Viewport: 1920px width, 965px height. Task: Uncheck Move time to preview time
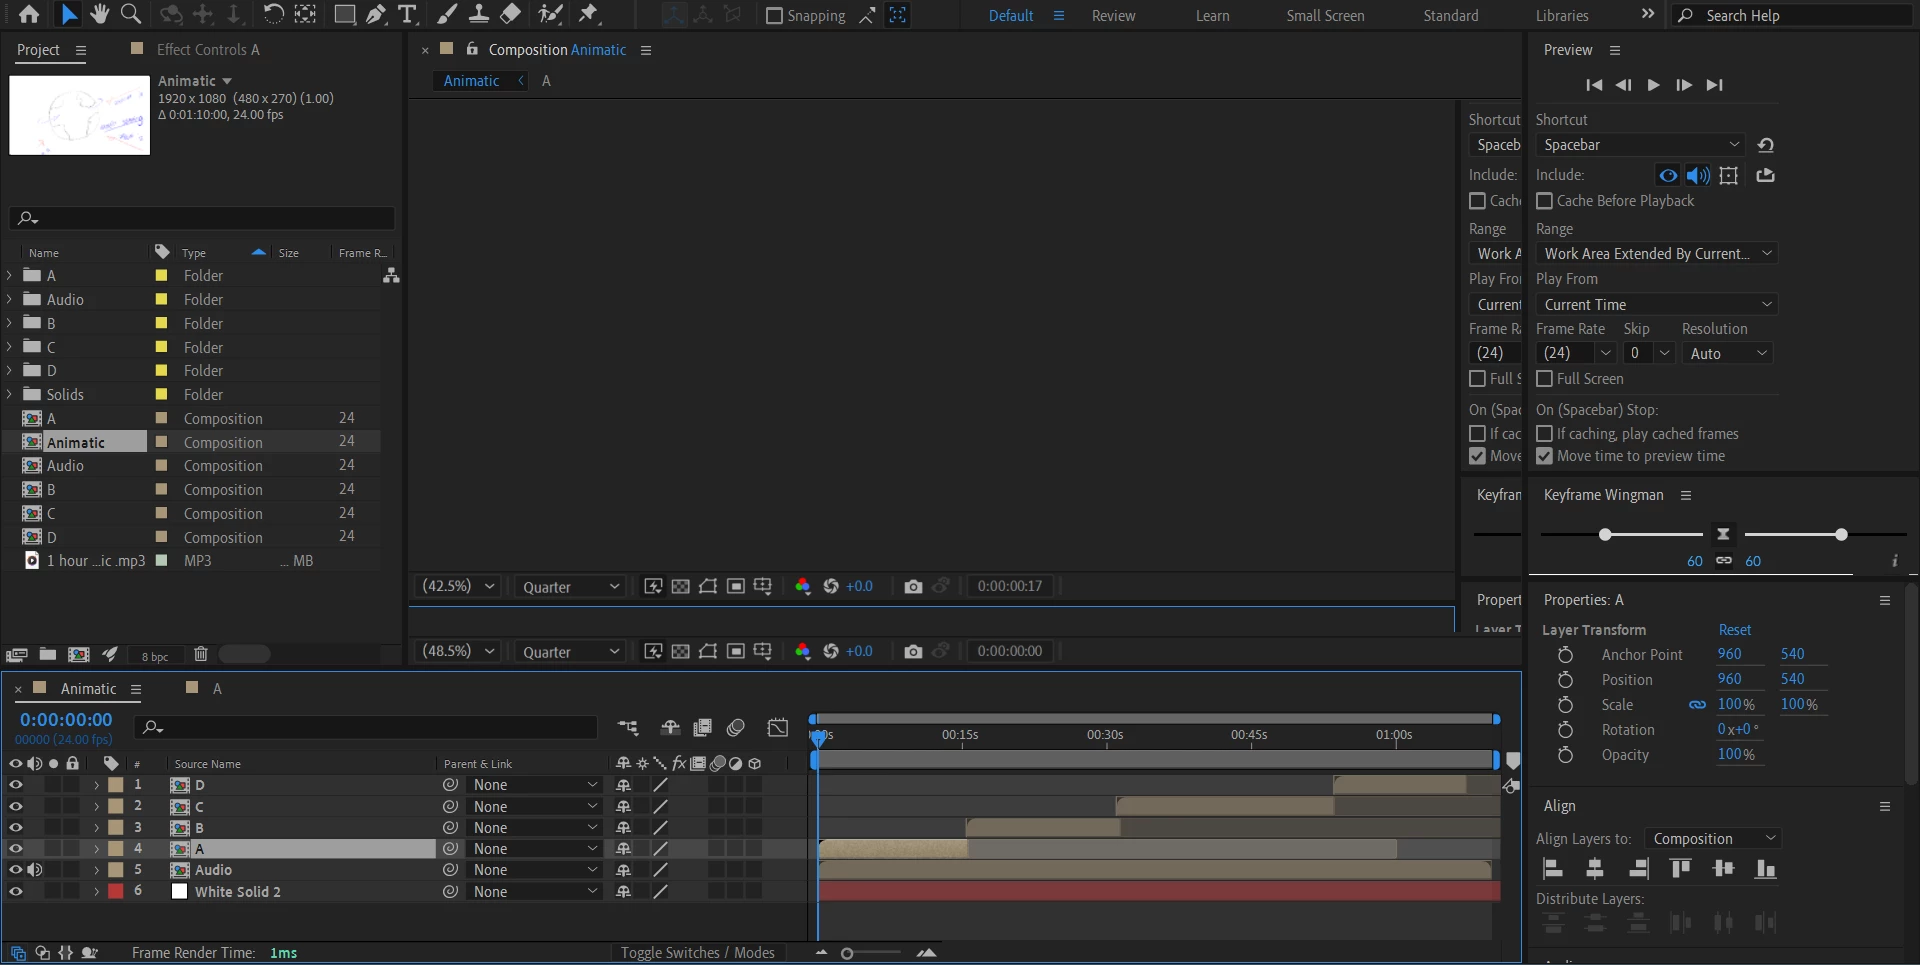pyautogui.click(x=1544, y=456)
